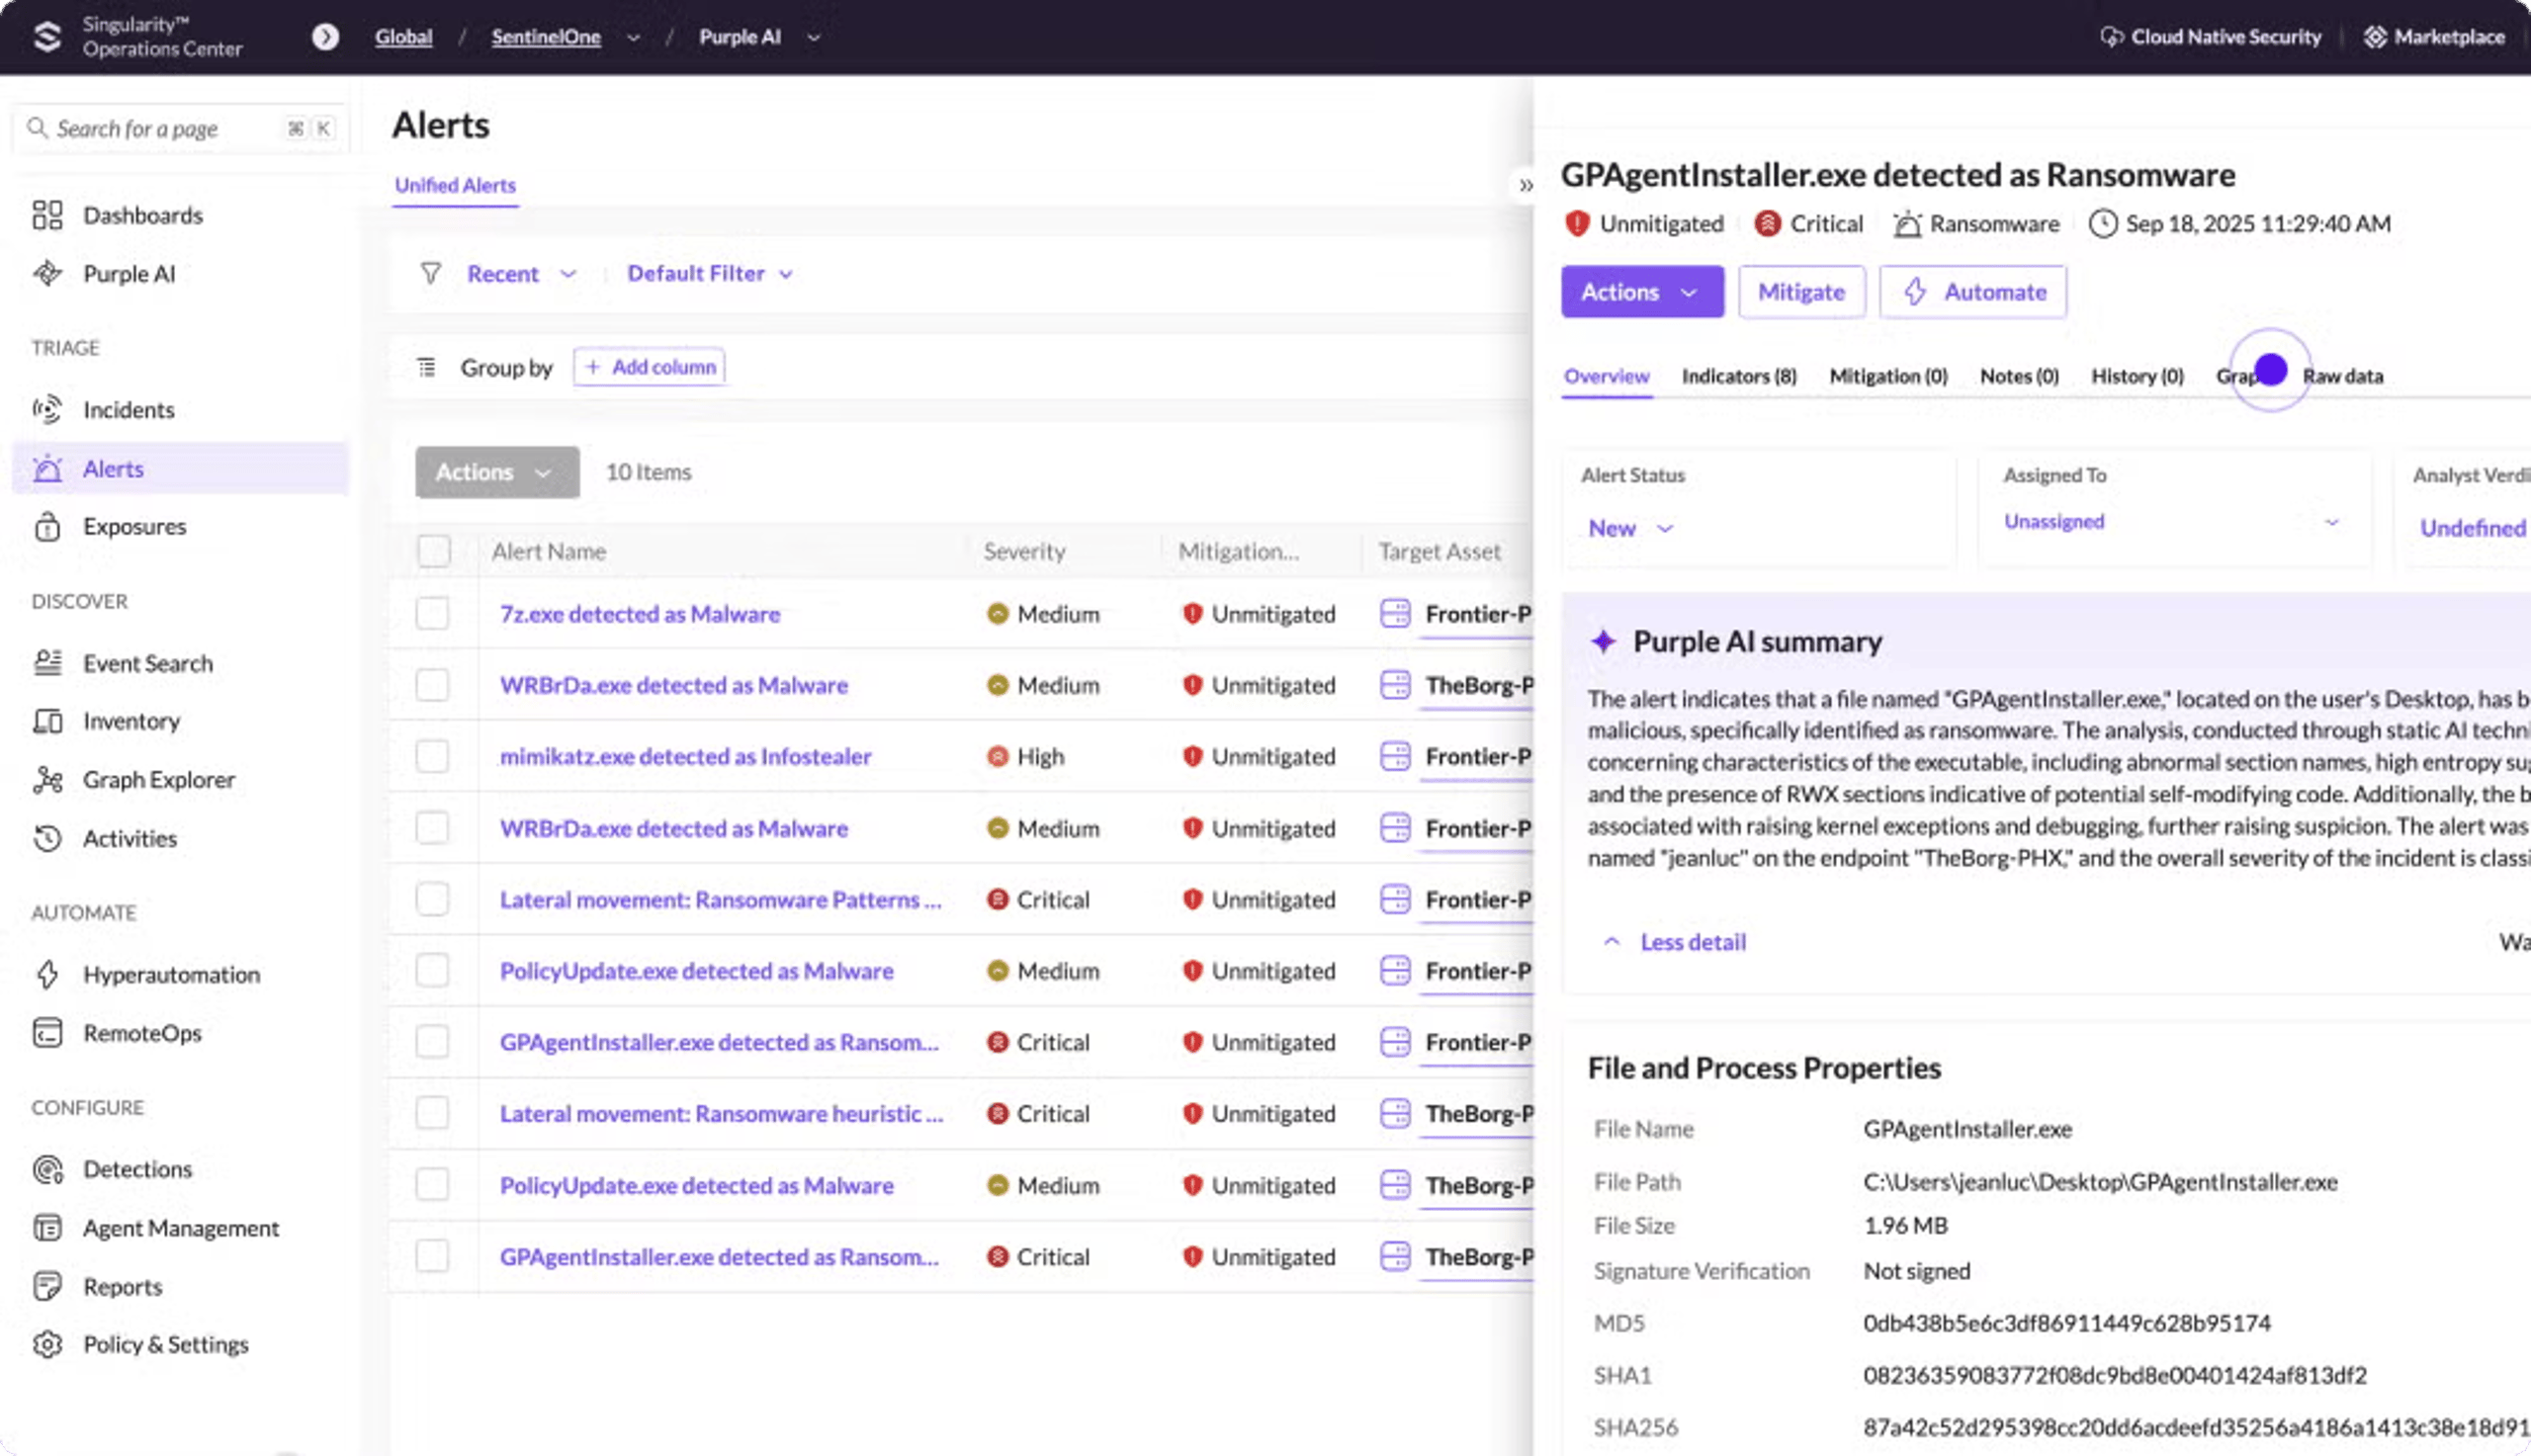Image resolution: width=2531 pixels, height=1456 pixels.
Task: Switch to the Indicators tab
Action: pyautogui.click(x=1738, y=376)
